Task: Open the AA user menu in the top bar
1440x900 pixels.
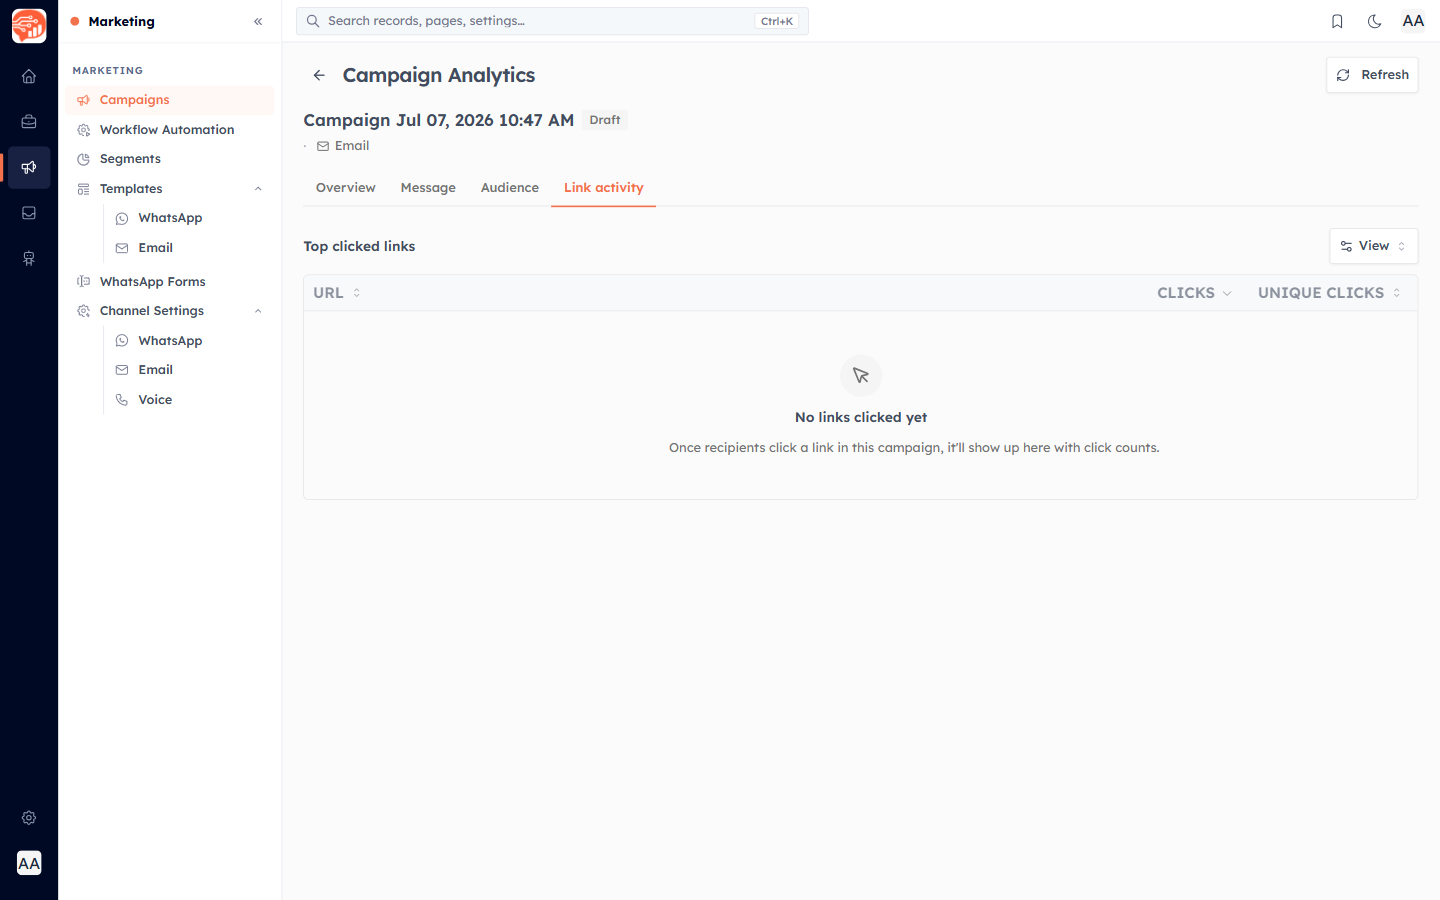Action: (x=1413, y=21)
